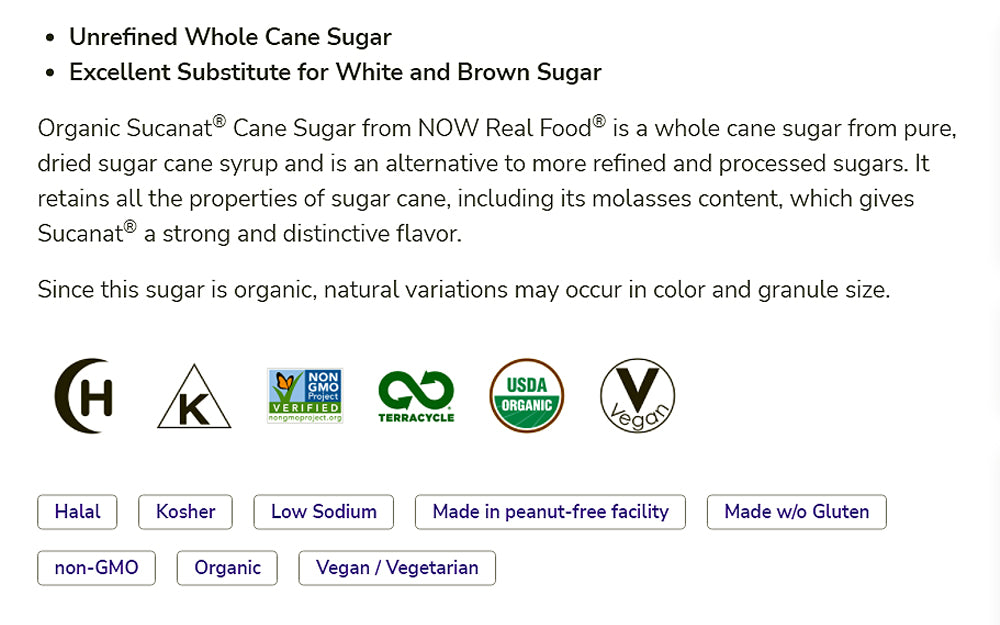Click the Excellent Substitute for White and Brown Sugar bullet
This screenshot has height=625, width=1000.
tap(335, 72)
